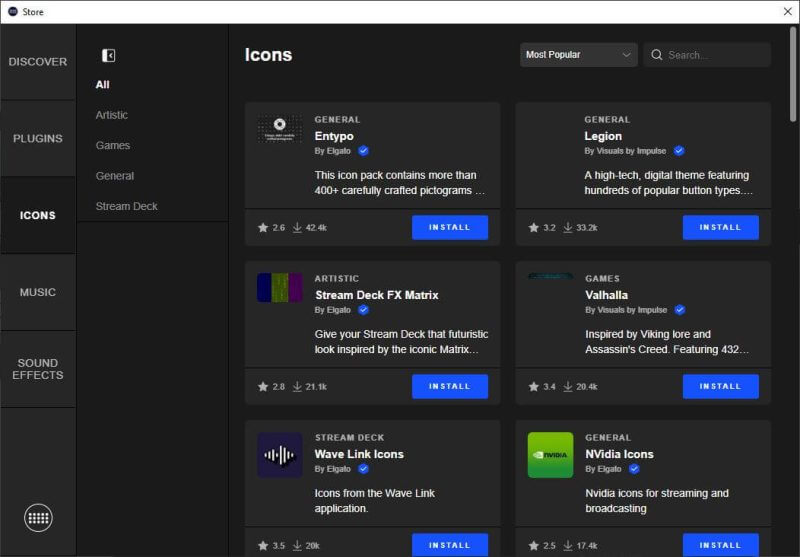Screen dimensions: 800x557
Task: Filter by Stream Deck category
Action: point(127,206)
